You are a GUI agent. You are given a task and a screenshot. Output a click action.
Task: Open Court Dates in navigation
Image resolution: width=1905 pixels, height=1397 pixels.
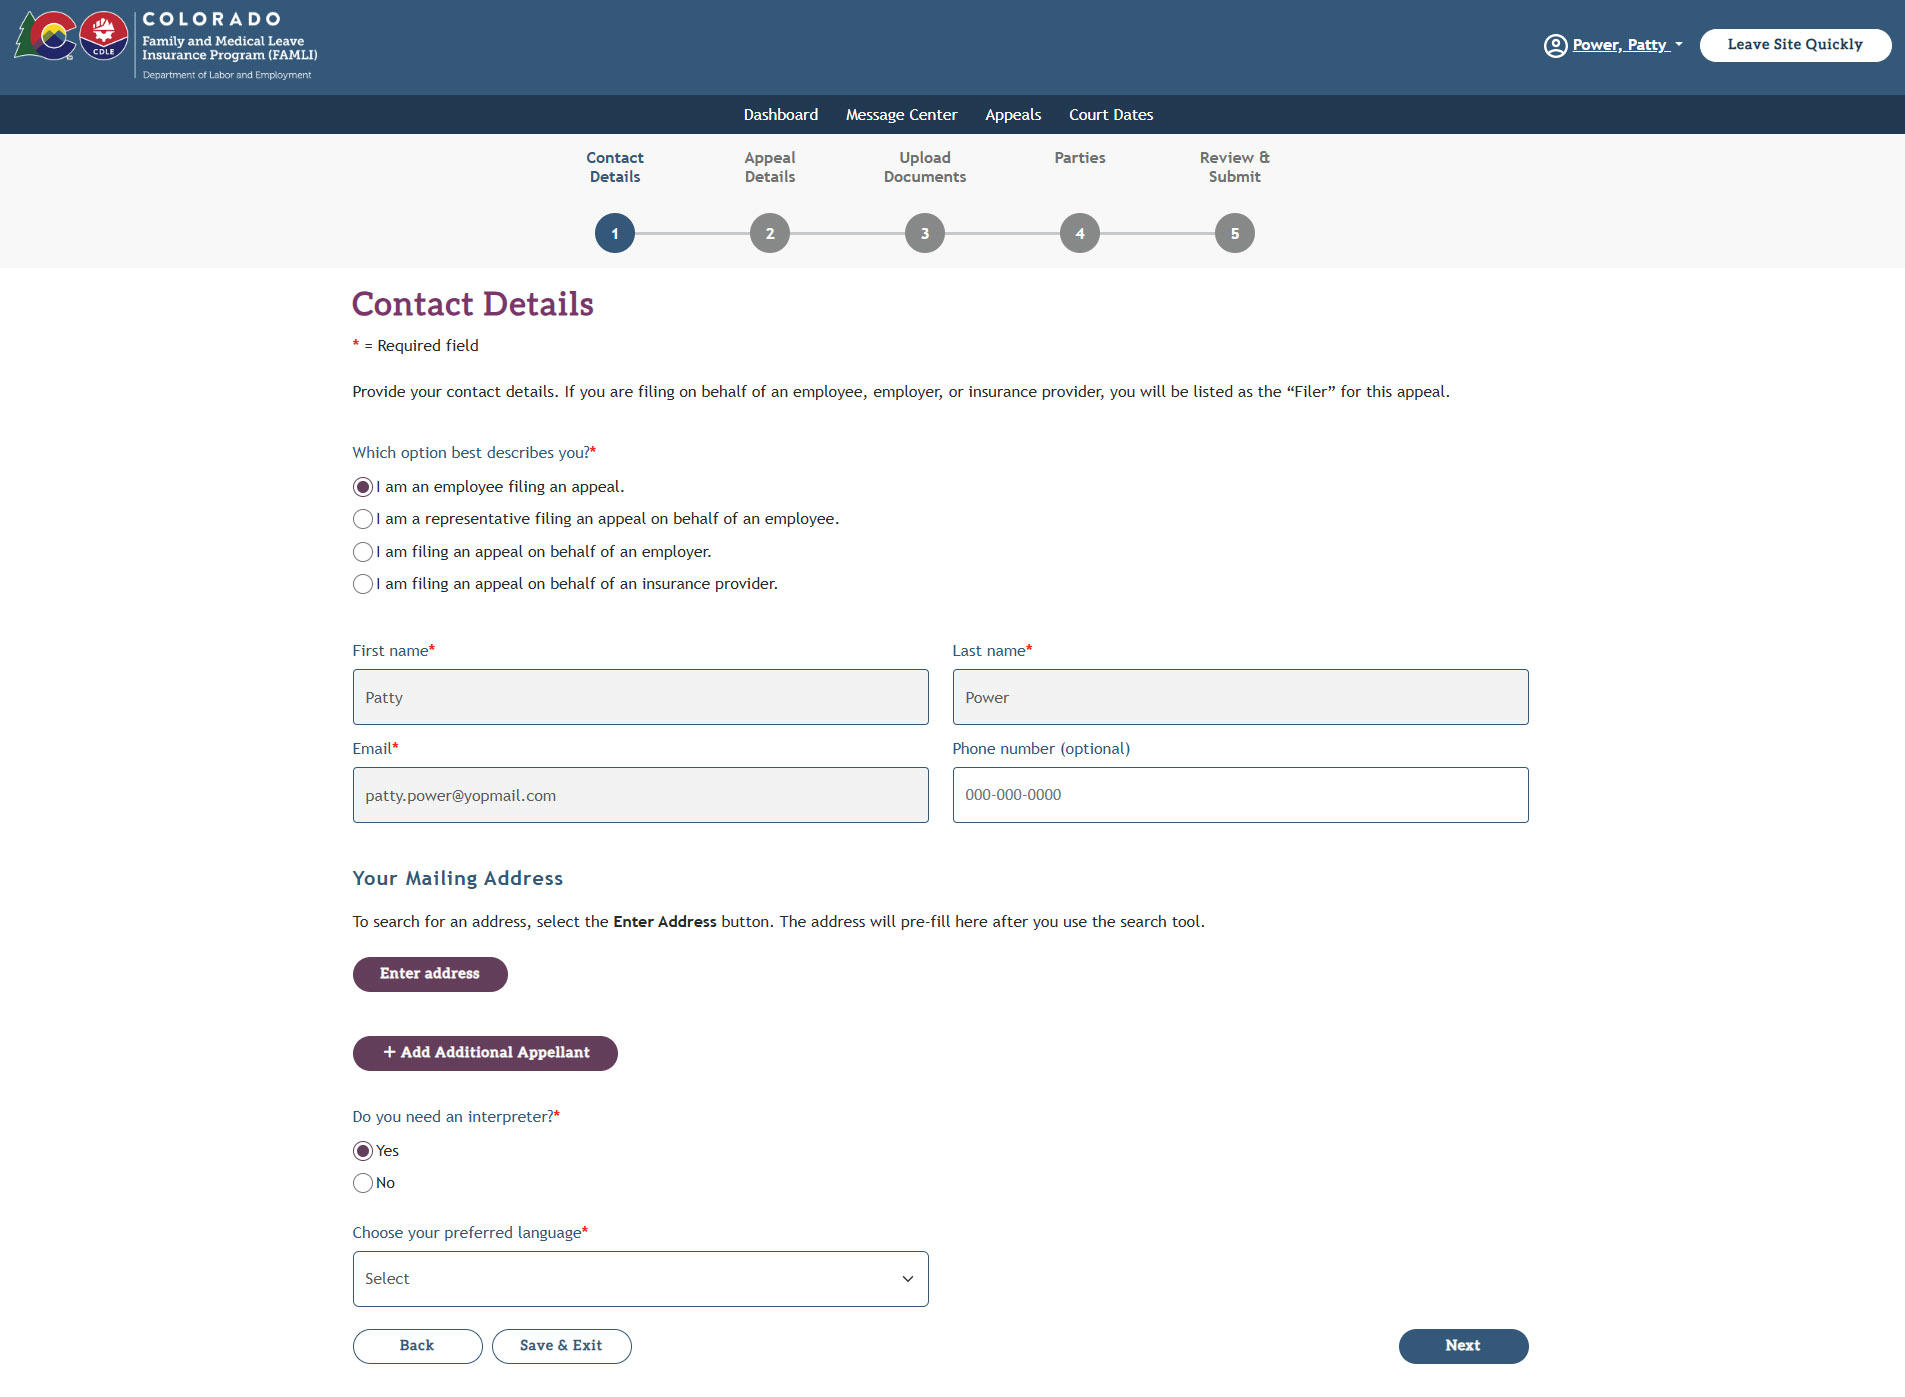click(1111, 115)
